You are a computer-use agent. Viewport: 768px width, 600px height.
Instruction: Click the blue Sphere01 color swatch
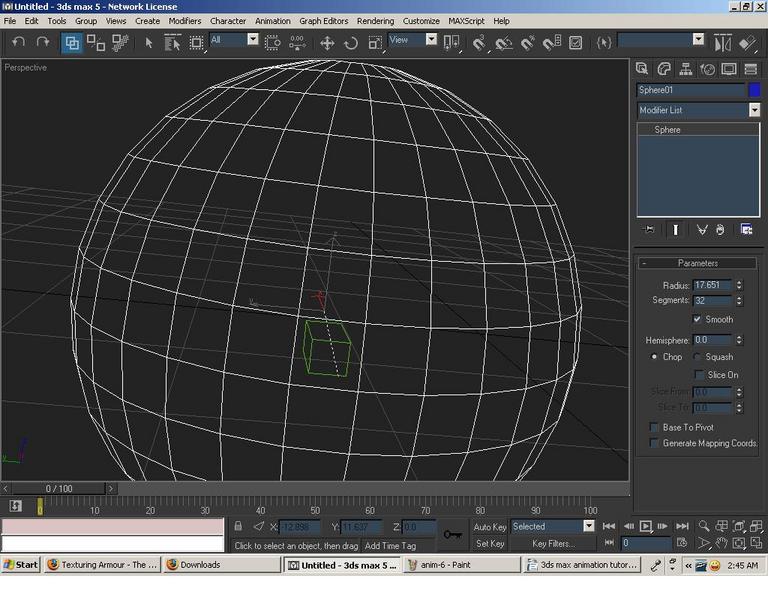click(x=754, y=90)
